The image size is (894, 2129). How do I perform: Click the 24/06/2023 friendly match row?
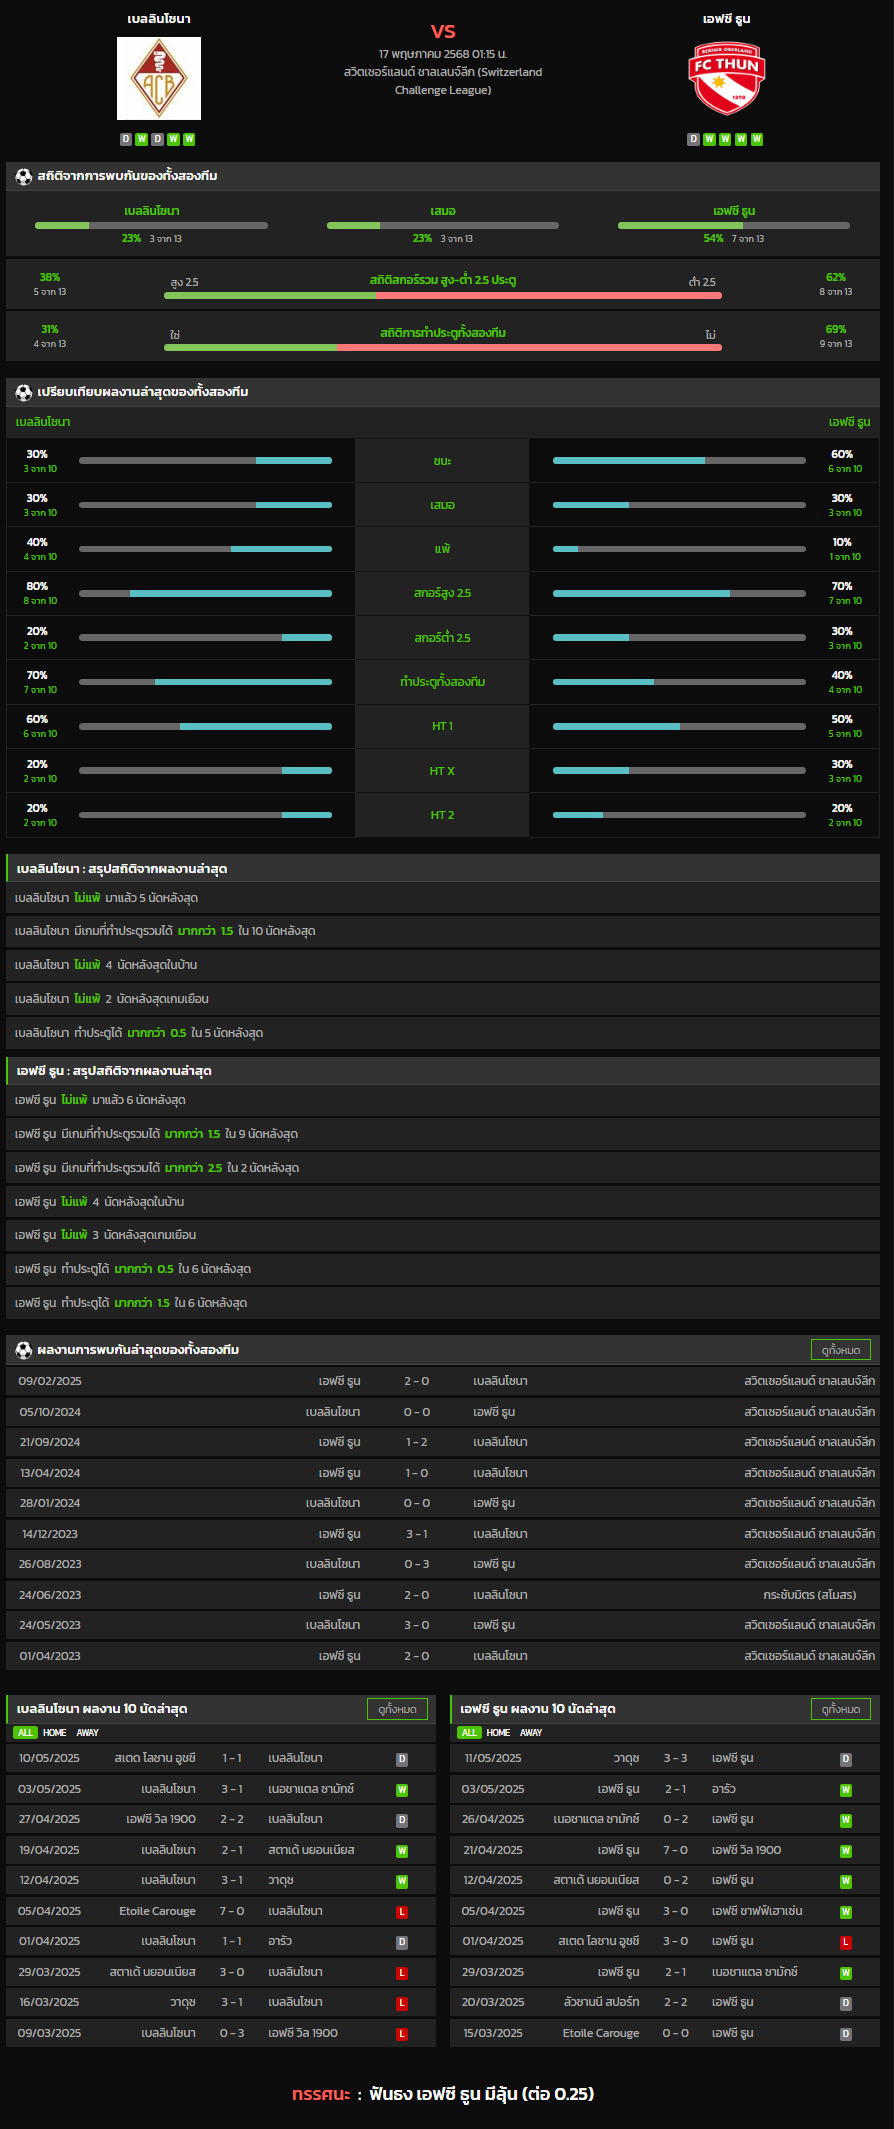click(443, 1595)
